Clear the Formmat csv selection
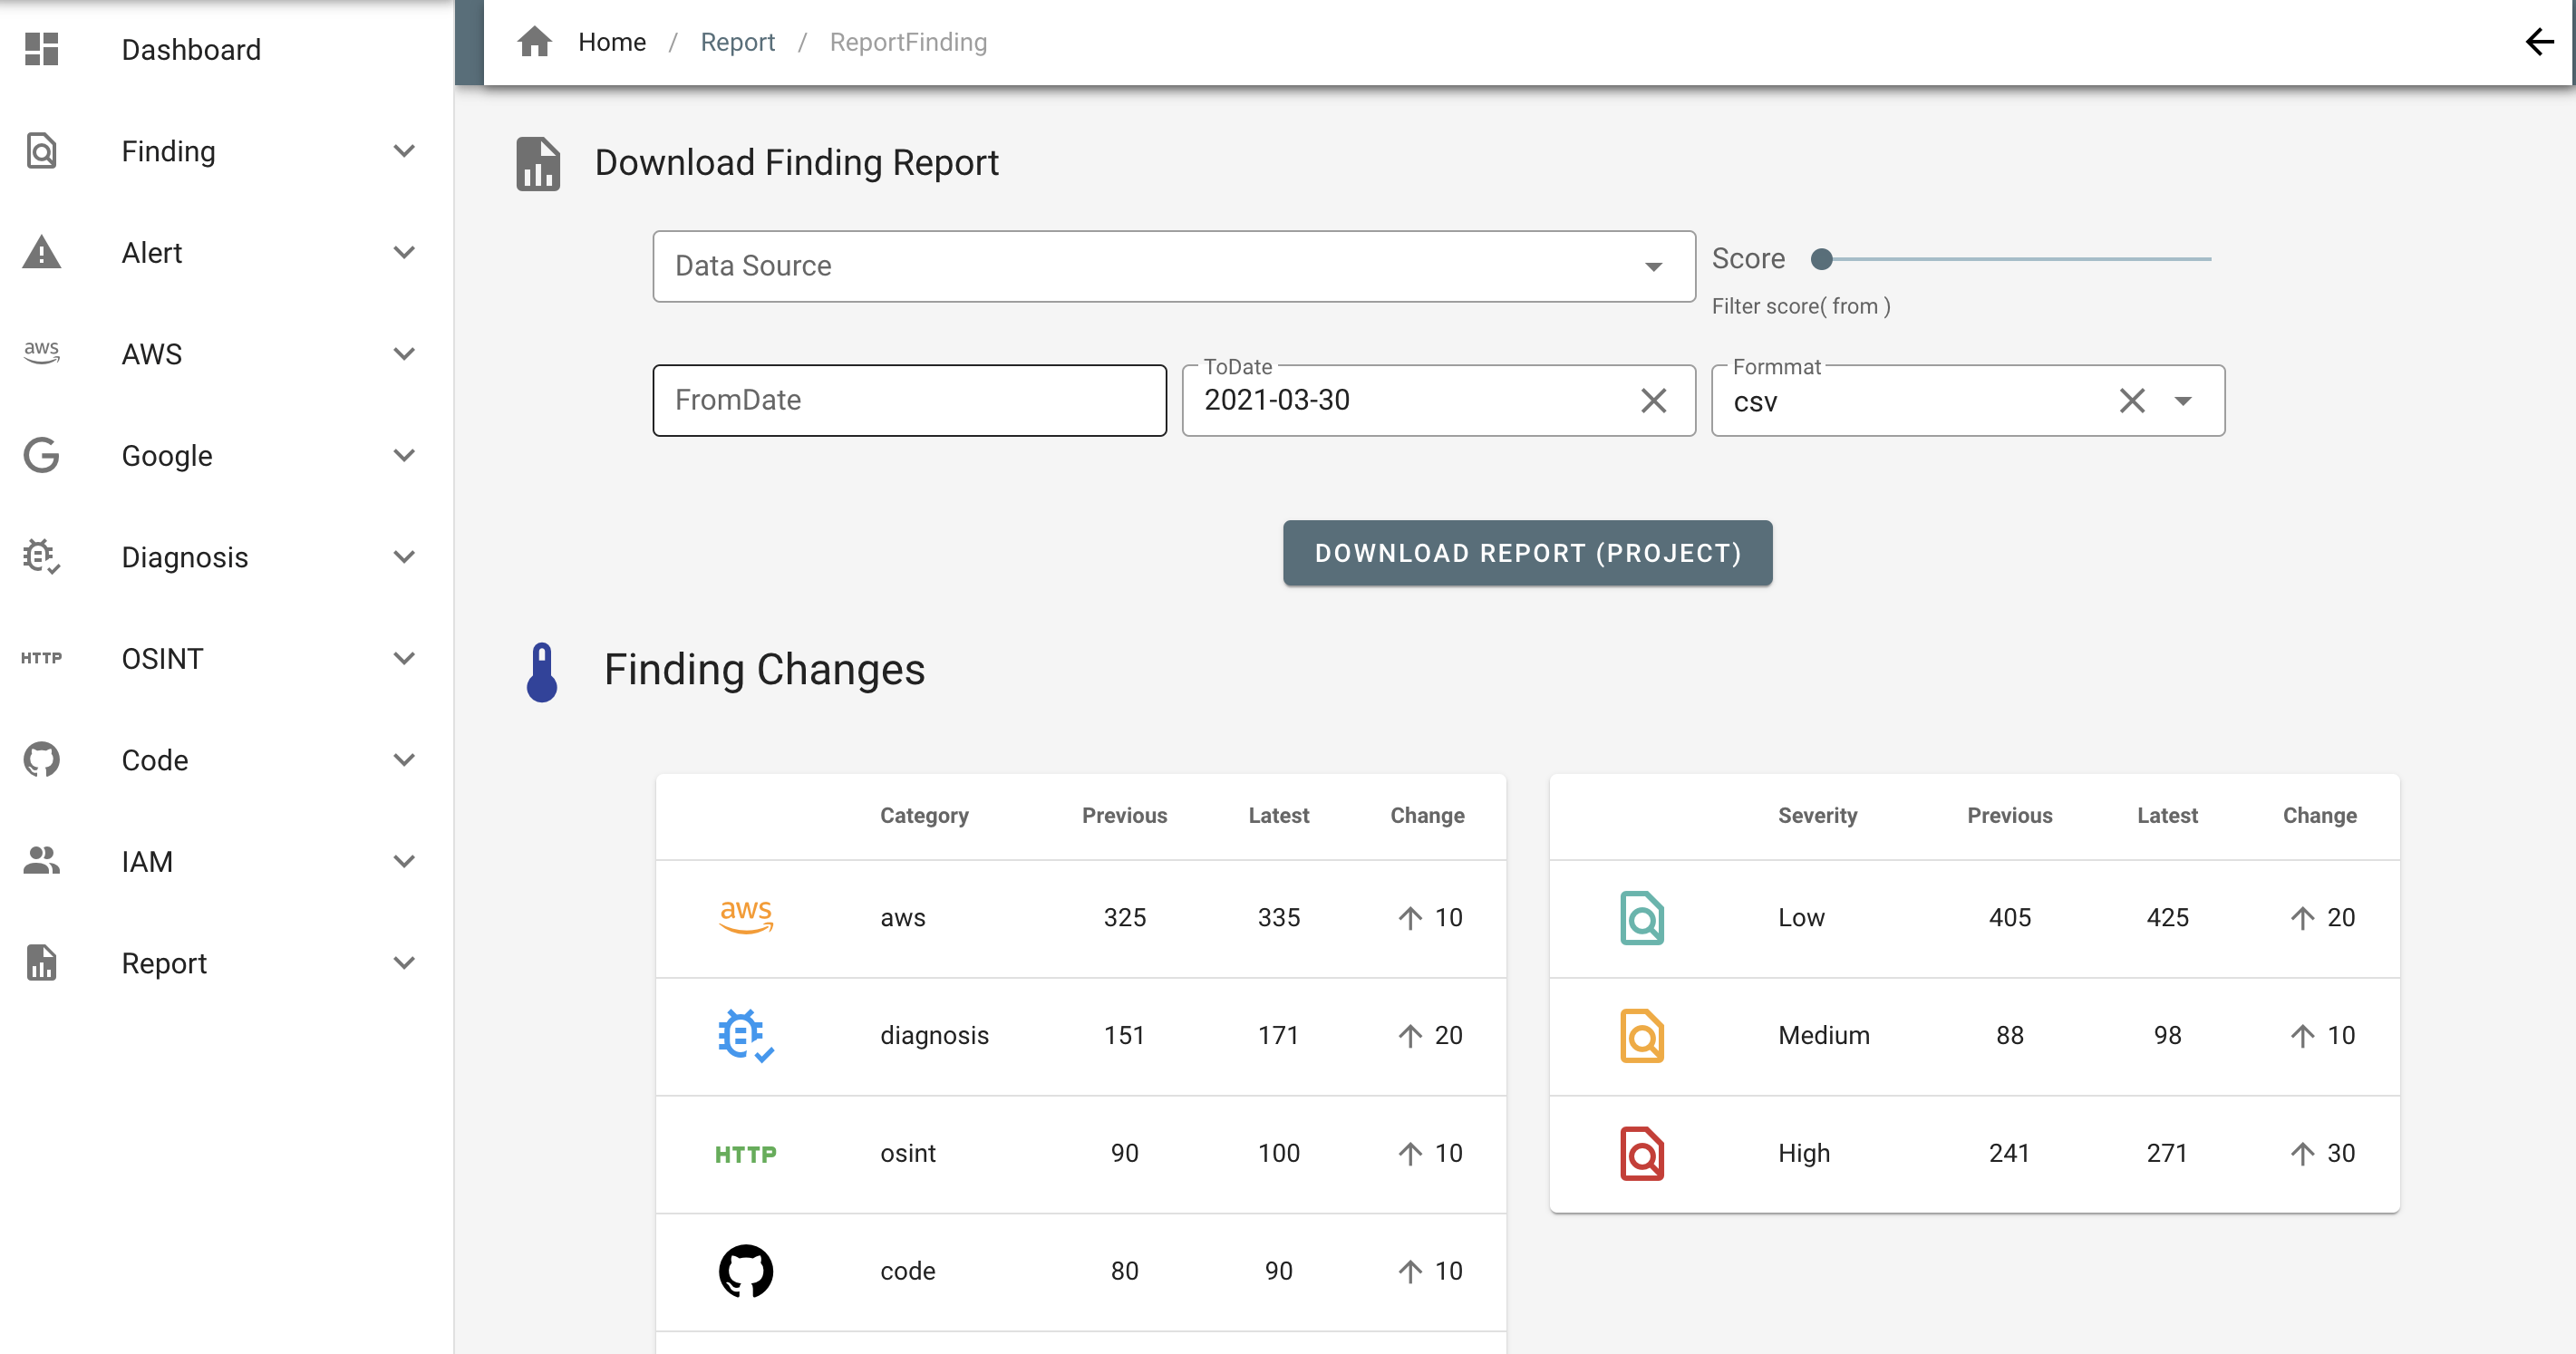This screenshot has width=2576, height=1354. tap(2132, 400)
